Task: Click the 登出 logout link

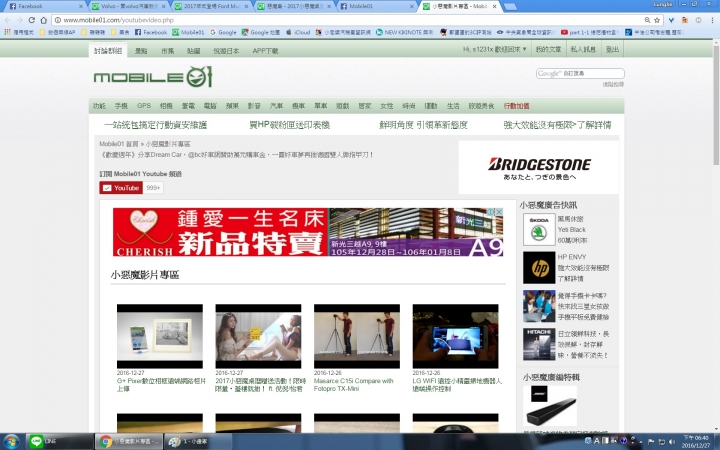Action: point(612,49)
